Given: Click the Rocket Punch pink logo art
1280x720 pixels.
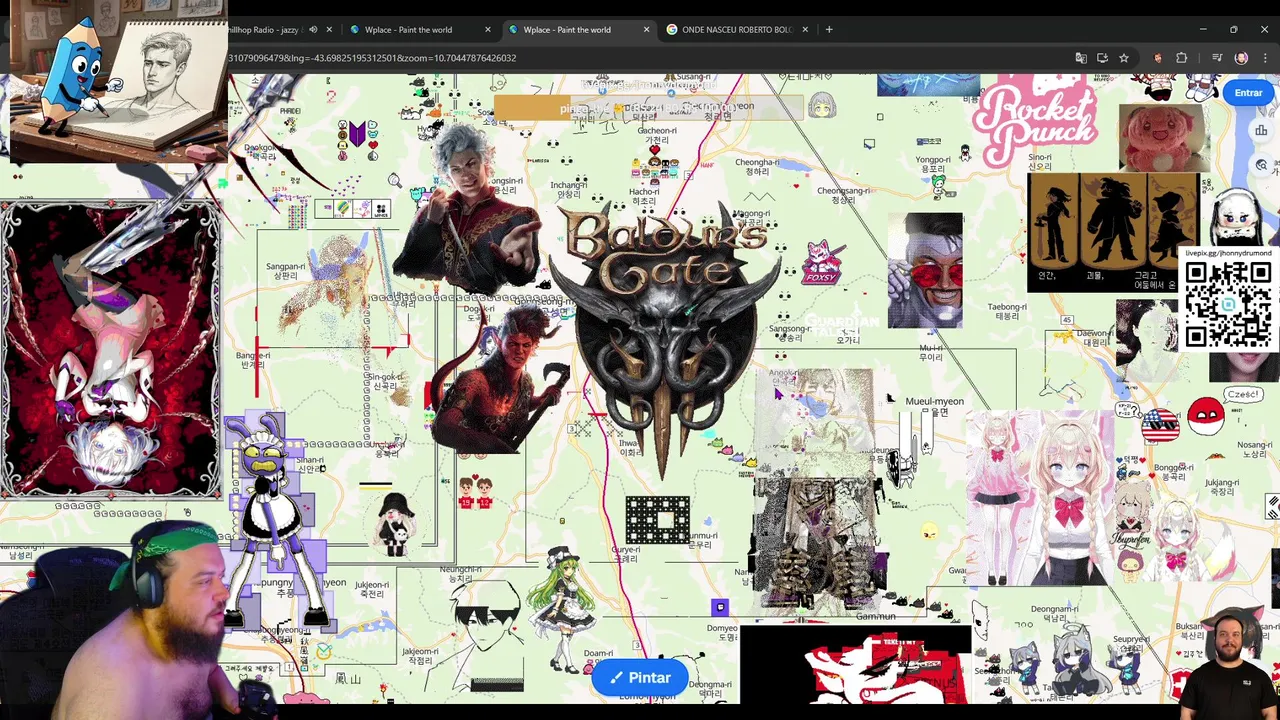Looking at the screenshot, I should tap(1035, 117).
